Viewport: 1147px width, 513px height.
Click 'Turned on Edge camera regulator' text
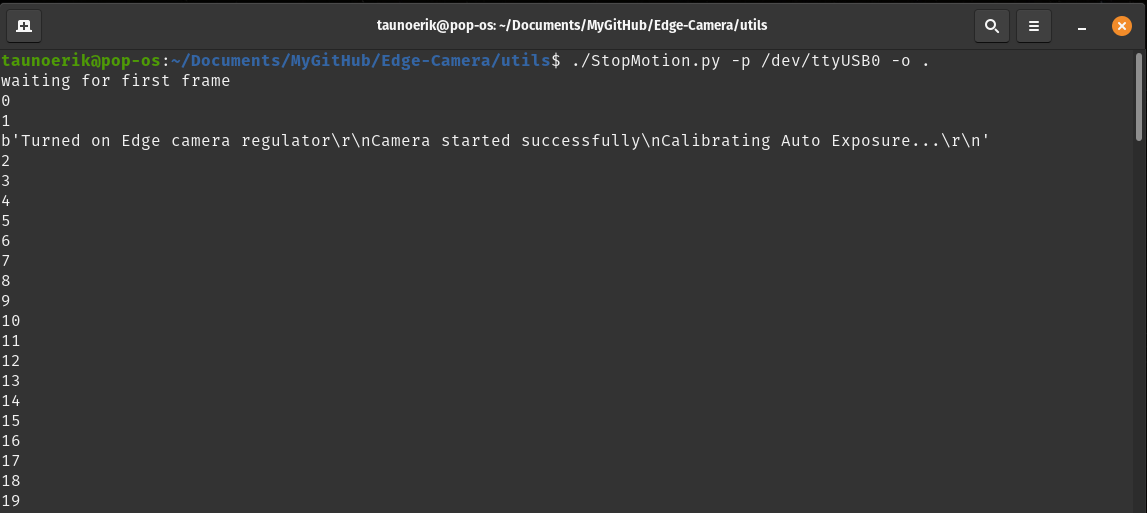click(175, 141)
